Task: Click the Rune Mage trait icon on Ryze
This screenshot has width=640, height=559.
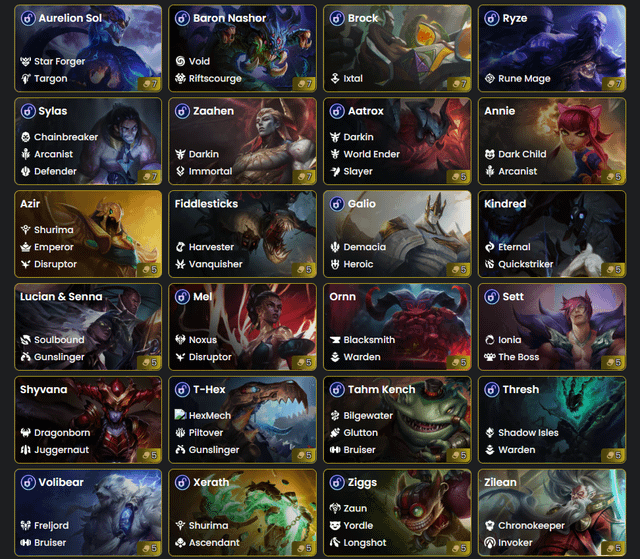Action: coord(489,78)
